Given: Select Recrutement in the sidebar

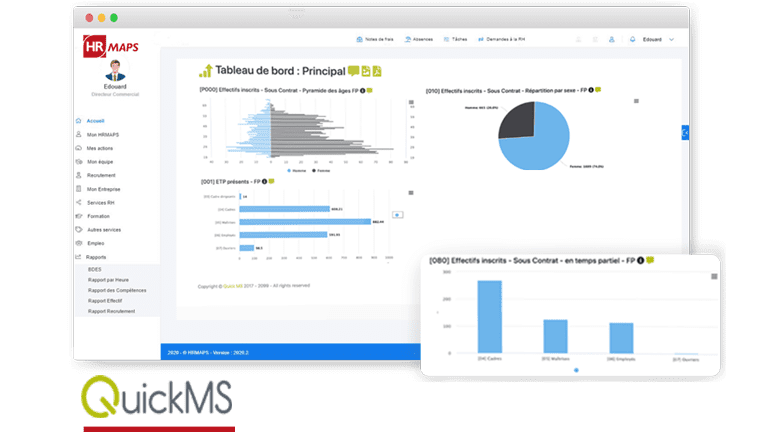Looking at the screenshot, I should (x=101, y=175).
